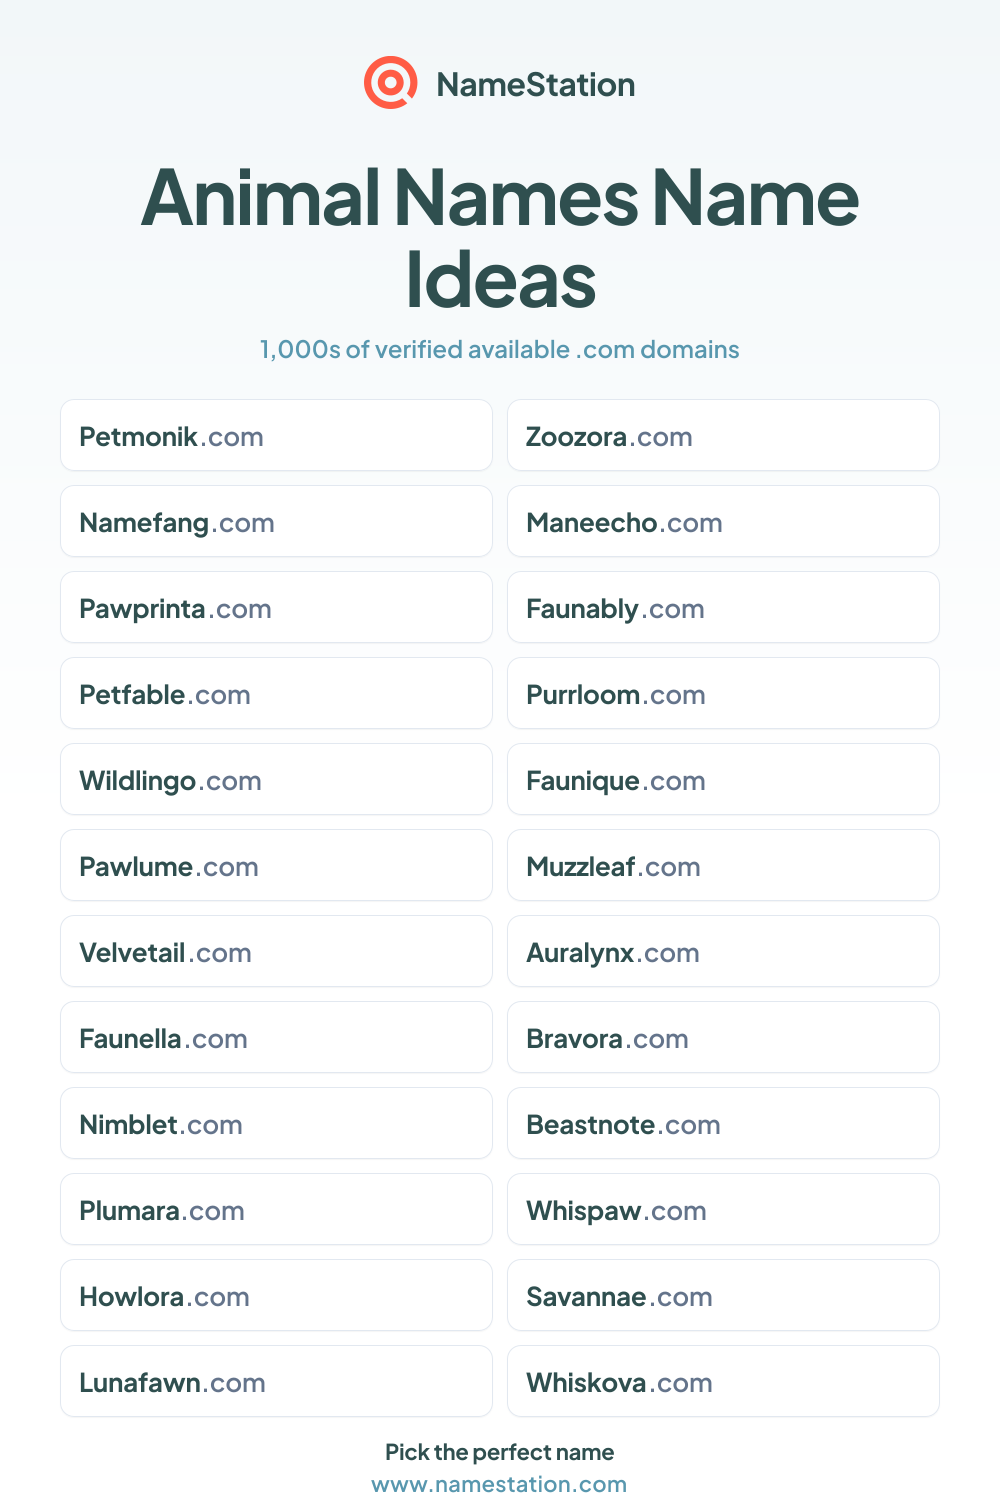Select the Whiskova.com domain card
Image resolution: width=1000 pixels, height=1500 pixels.
coord(723,1381)
